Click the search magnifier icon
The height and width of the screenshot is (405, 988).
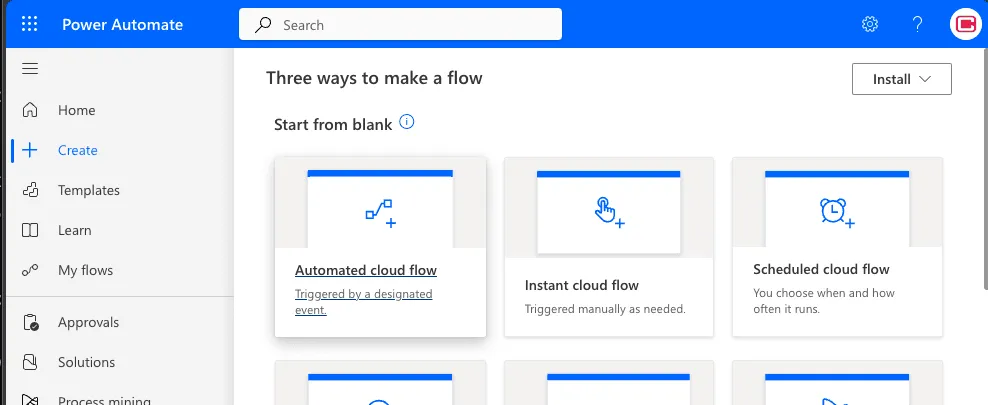click(263, 25)
